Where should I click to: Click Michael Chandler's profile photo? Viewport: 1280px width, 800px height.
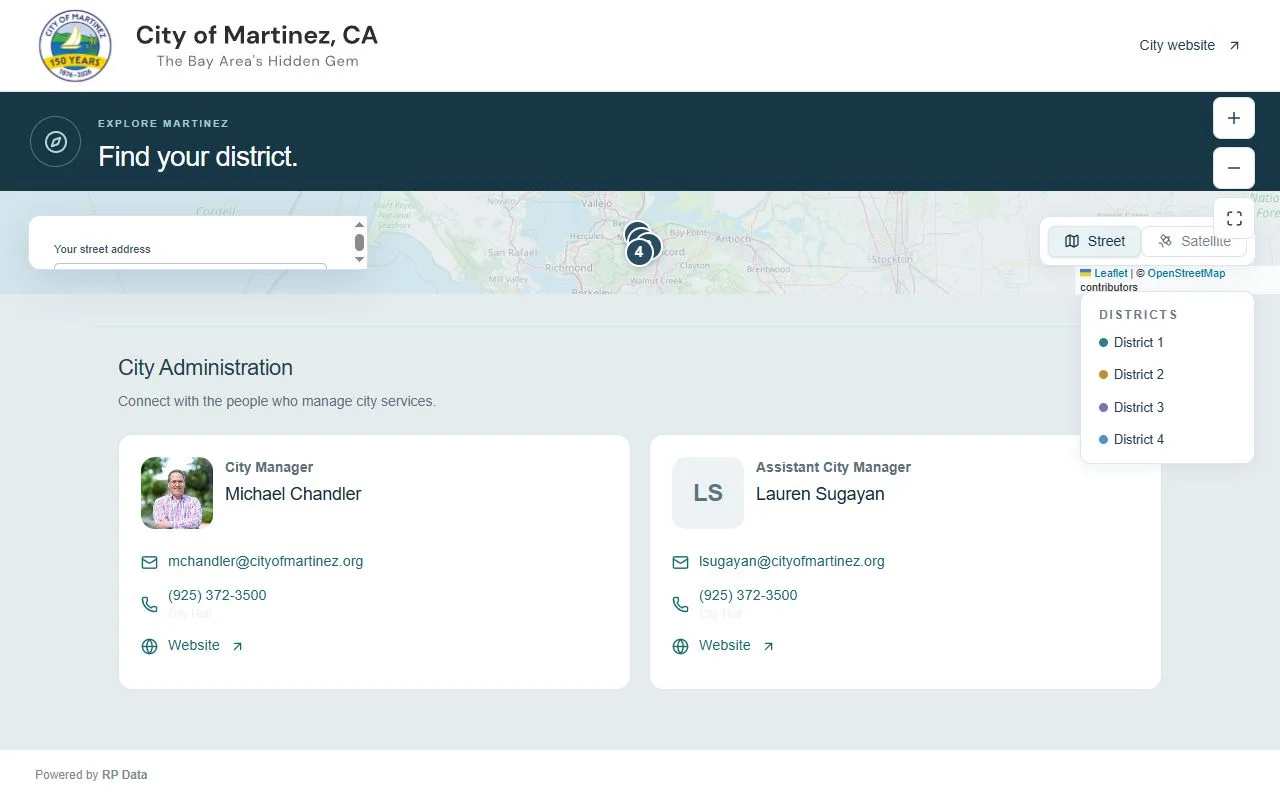[177, 493]
